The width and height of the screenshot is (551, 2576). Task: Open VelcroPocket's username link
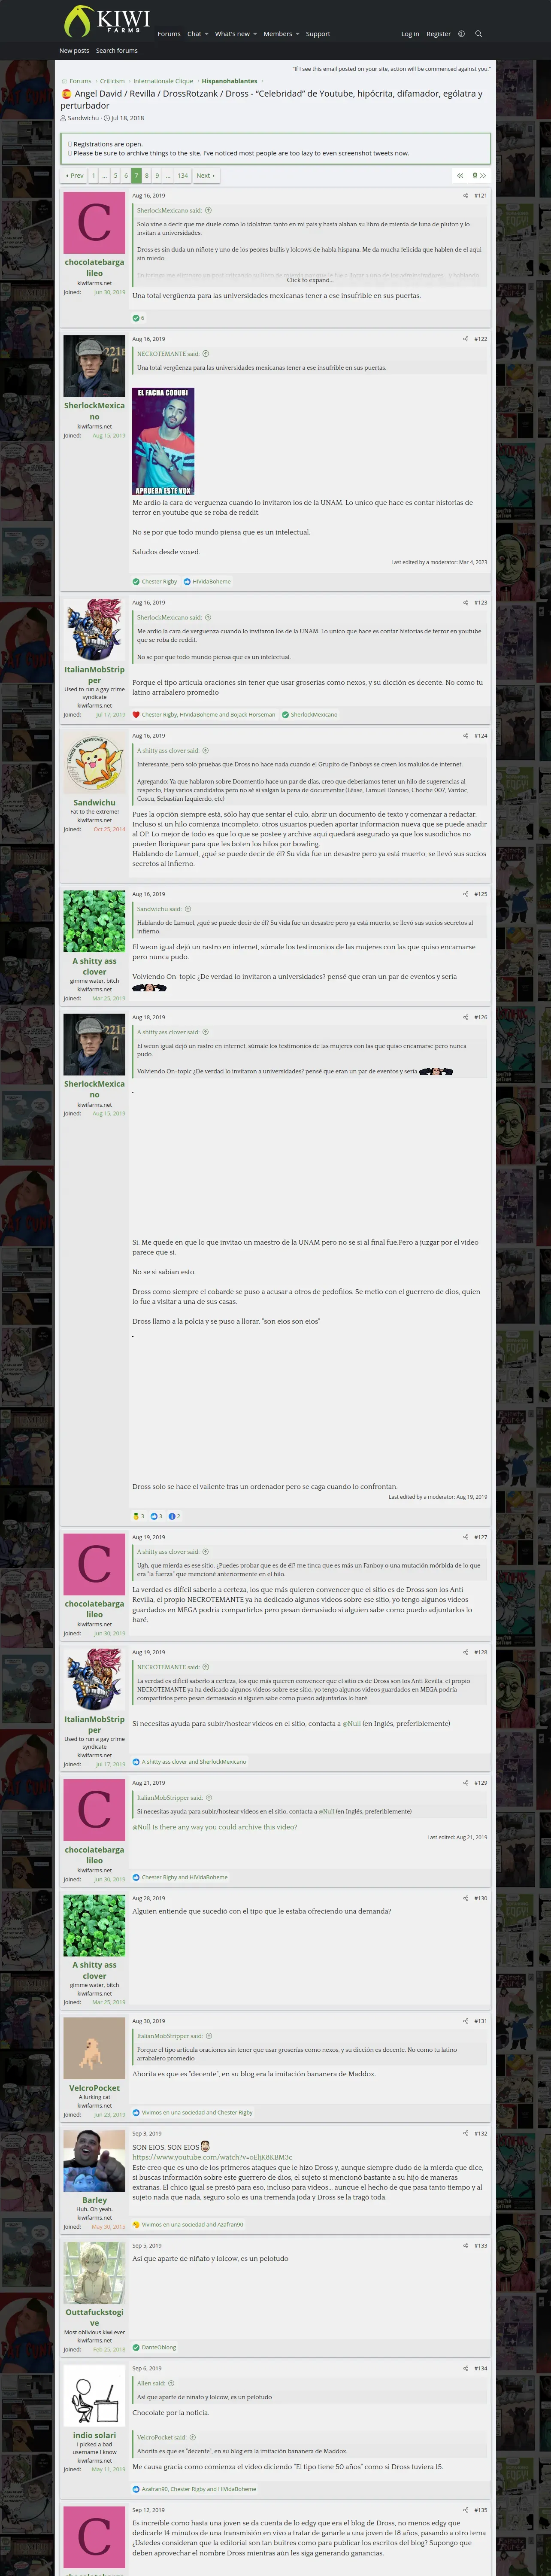[94, 2088]
